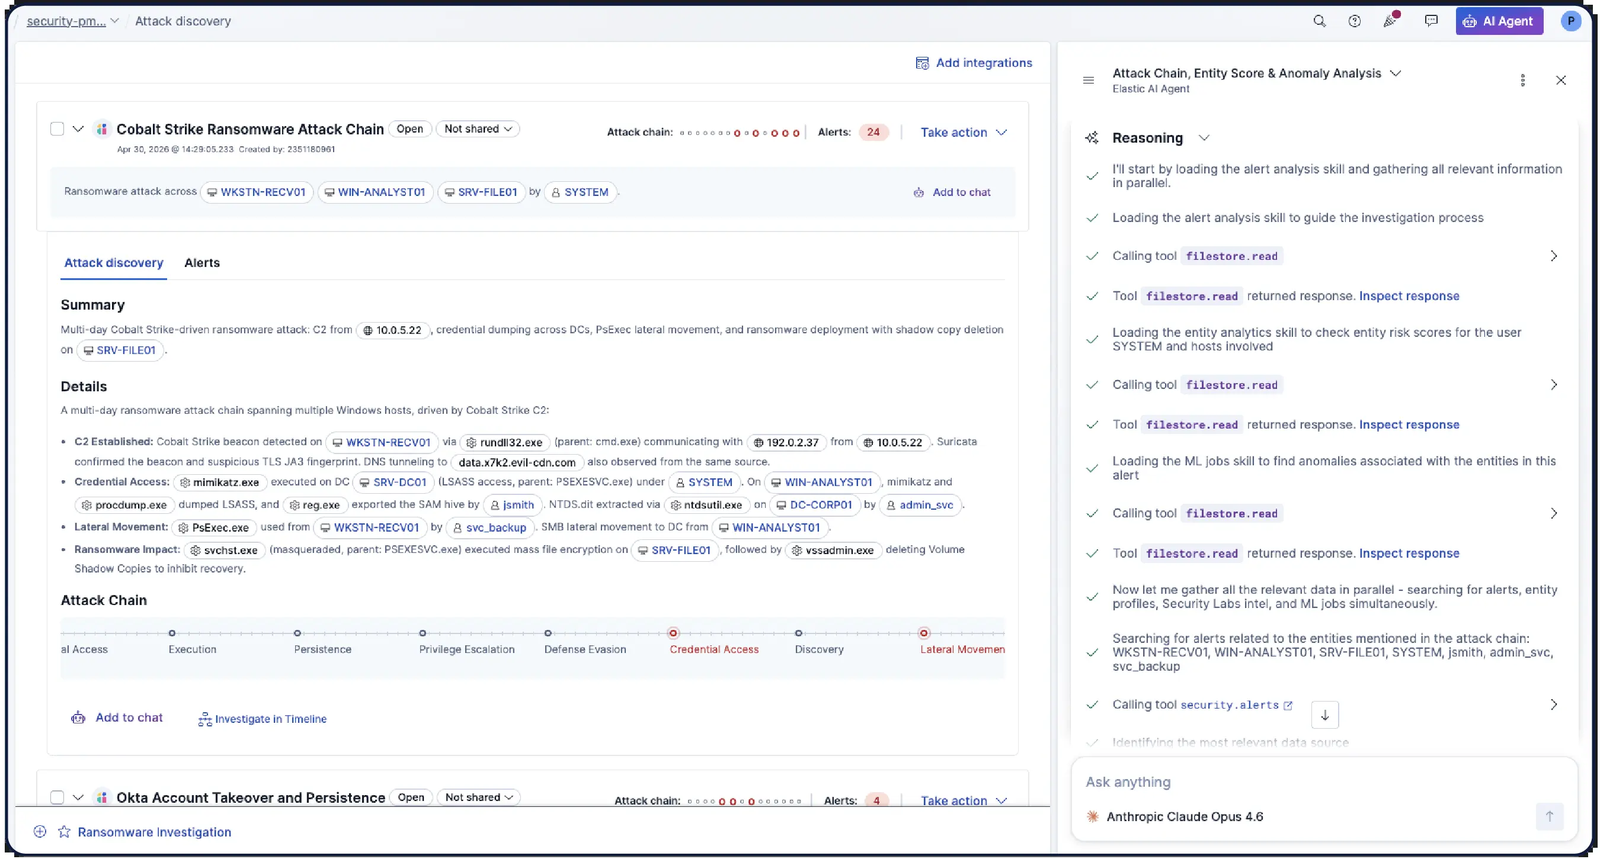This screenshot has height=859, width=1600.
Task: Click svc_backup user badge
Action: (x=489, y=528)
